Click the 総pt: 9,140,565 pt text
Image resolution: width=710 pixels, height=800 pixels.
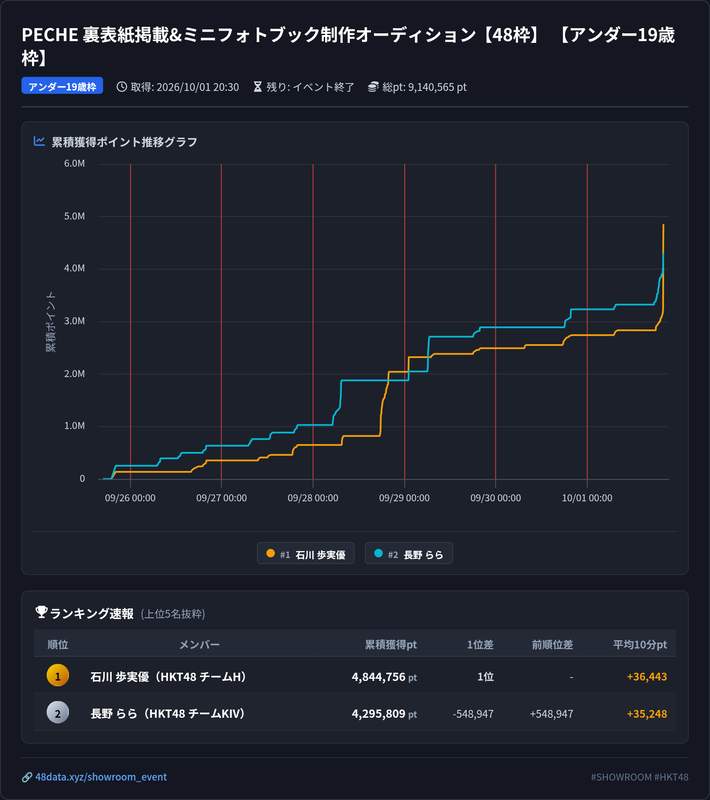click(424, 87)
